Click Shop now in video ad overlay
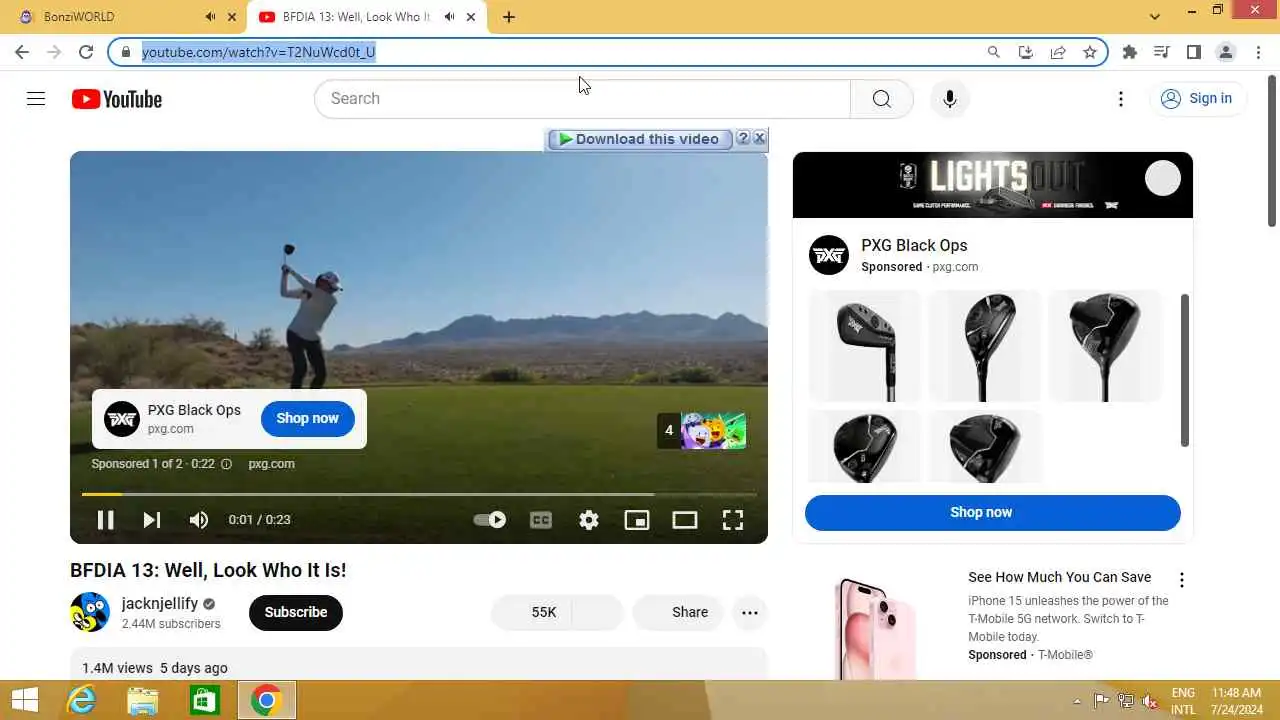1280x720 pixels. click(308, 418)
